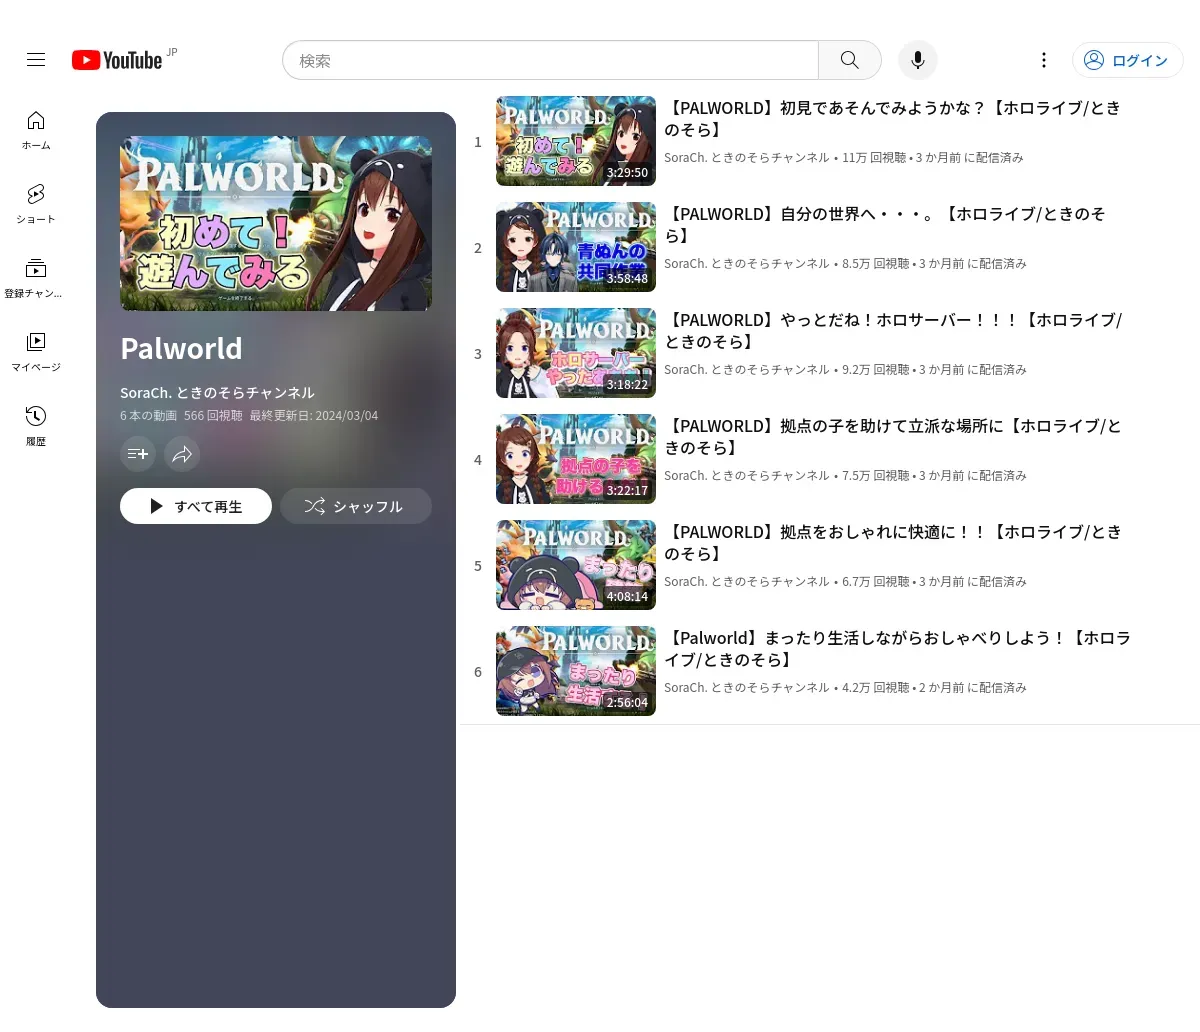
Task: Open title 拠点の子を助けて立派な場所に
Action: [x=893, y=436]
